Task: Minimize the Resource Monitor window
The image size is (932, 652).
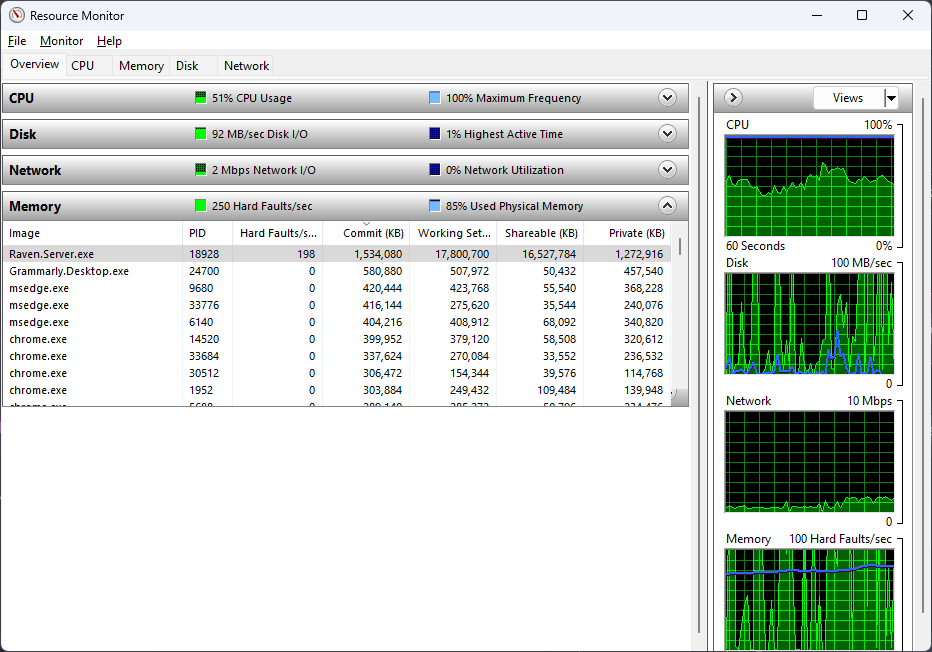Action: (817, 15)
